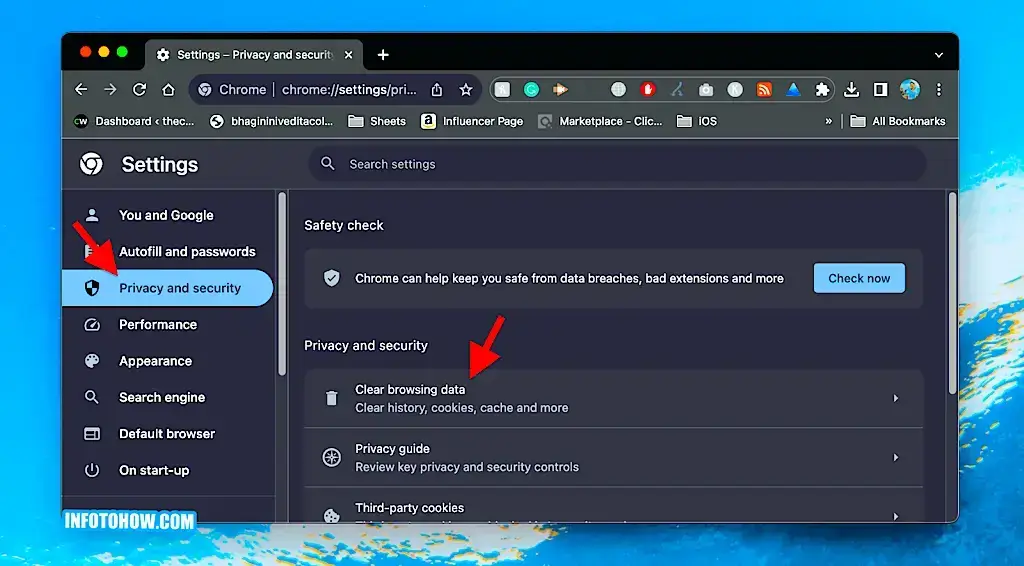Open Marketplace - Clic... bookmark
Screen dimensions: 1024x566
tap(600, 121)
